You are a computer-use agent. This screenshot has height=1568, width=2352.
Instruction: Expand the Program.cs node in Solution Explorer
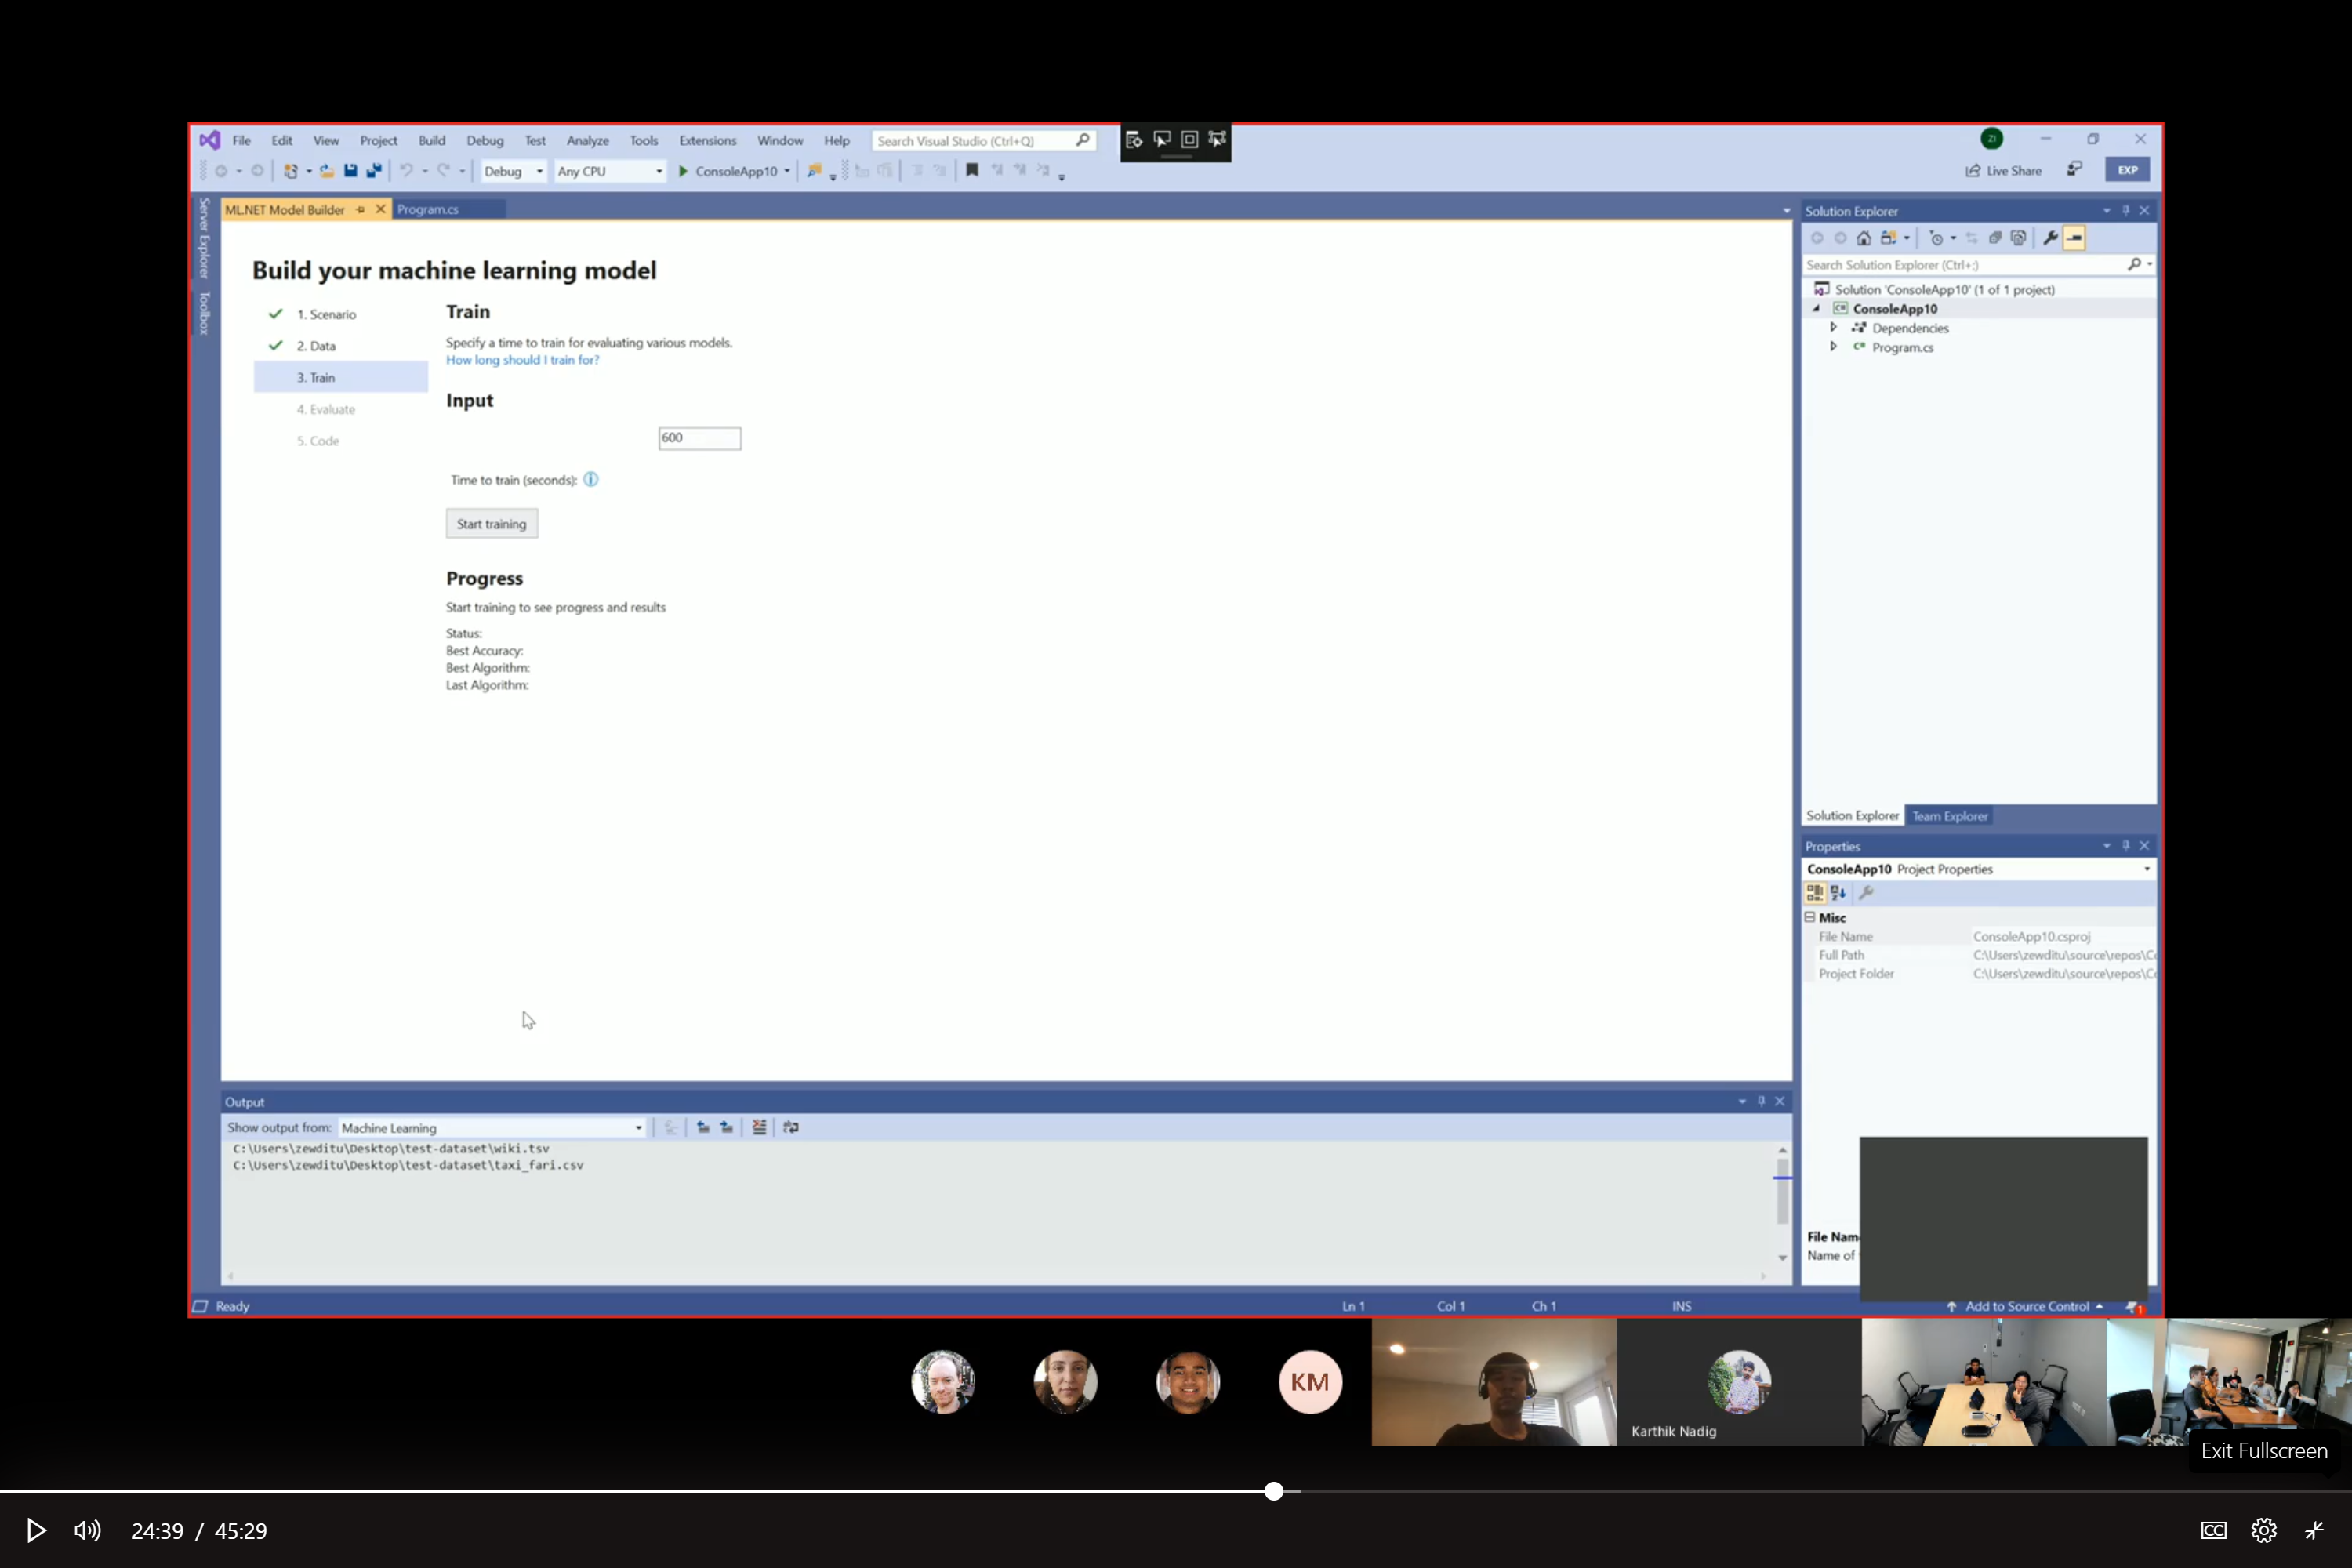[x=1833, y=346]
